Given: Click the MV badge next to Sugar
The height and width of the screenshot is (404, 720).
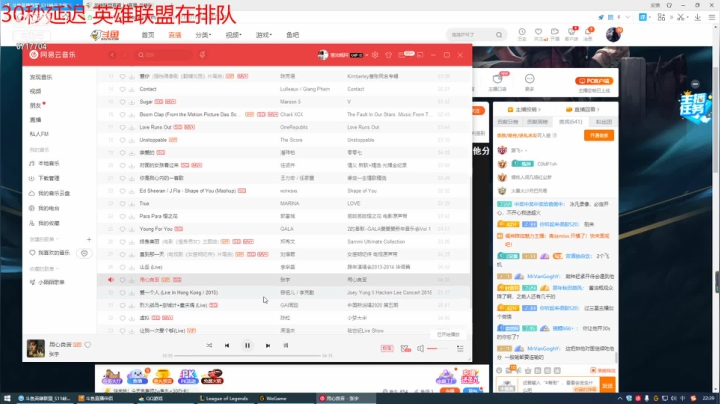Looking at the screenshot, I should click(x=170, y=102).
